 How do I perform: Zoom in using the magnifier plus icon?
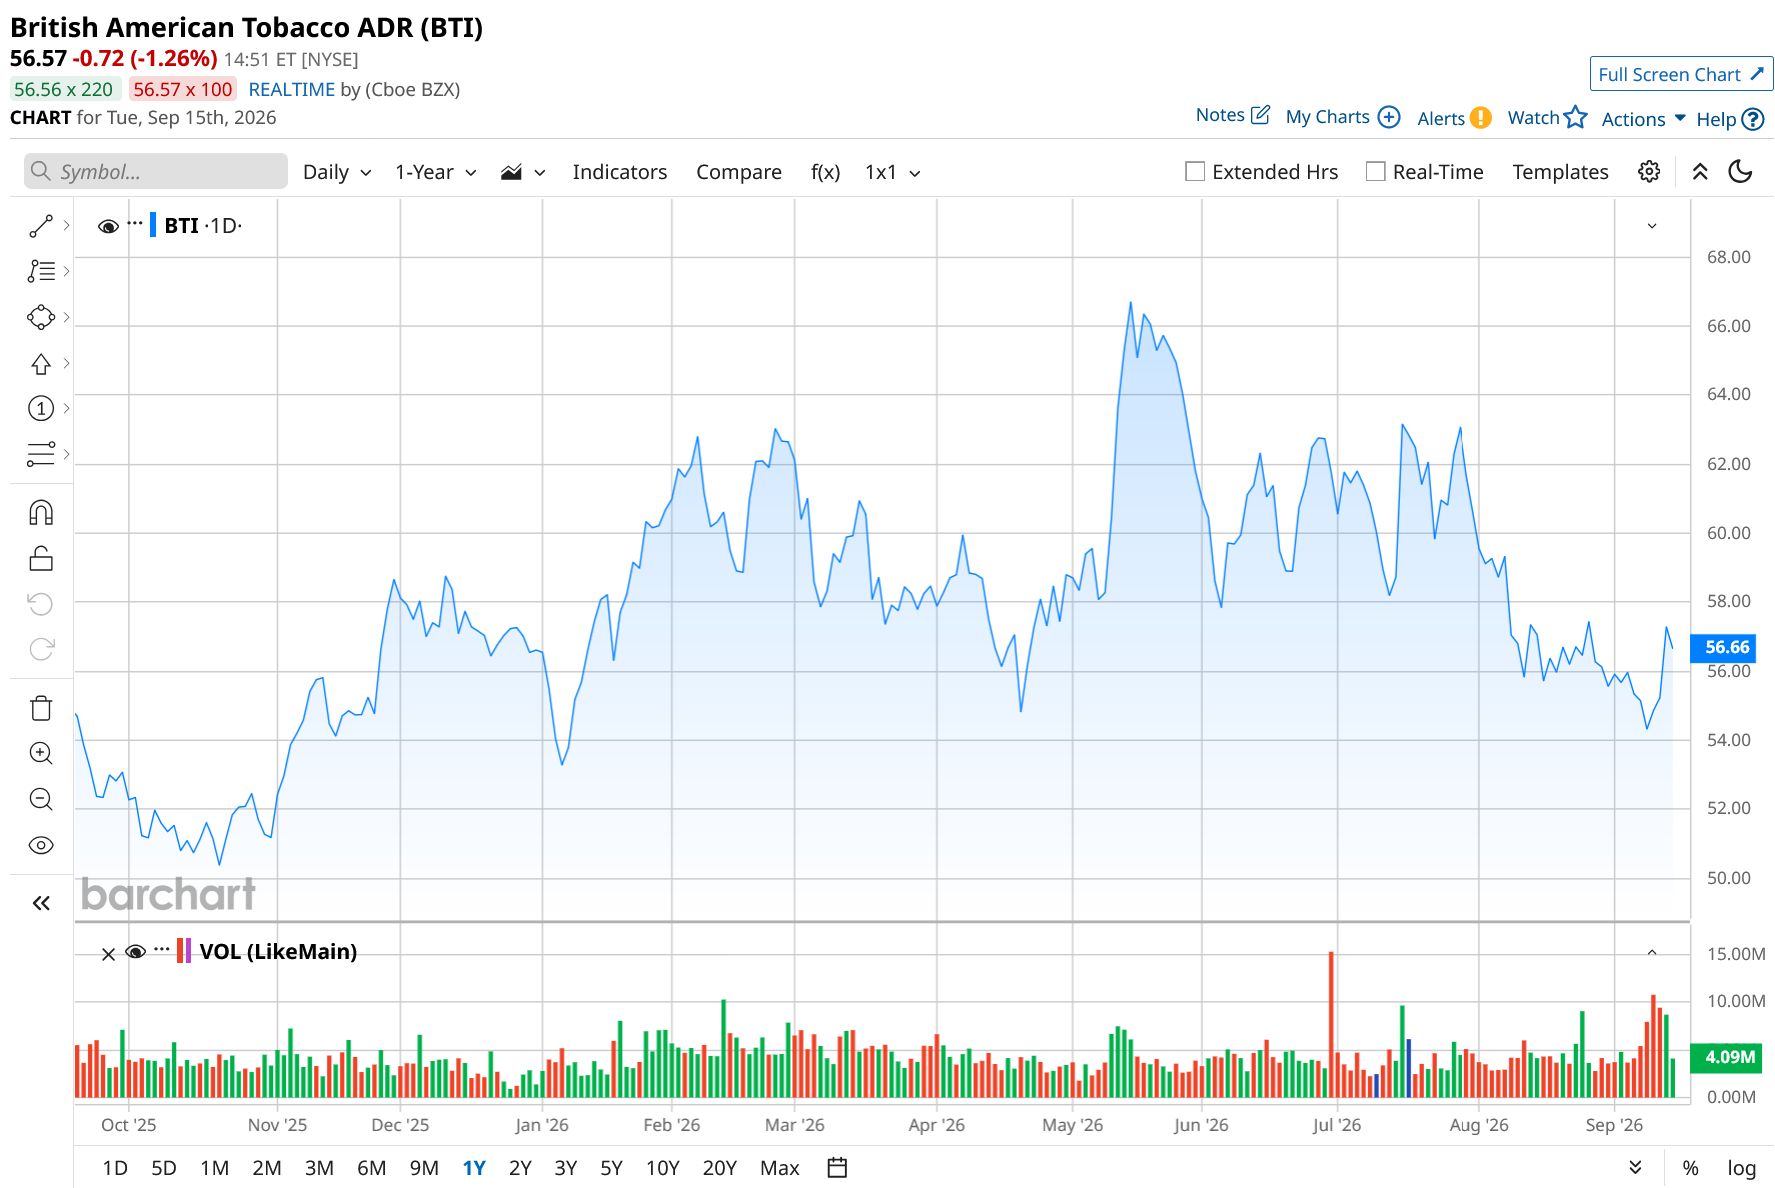[41, 753]
